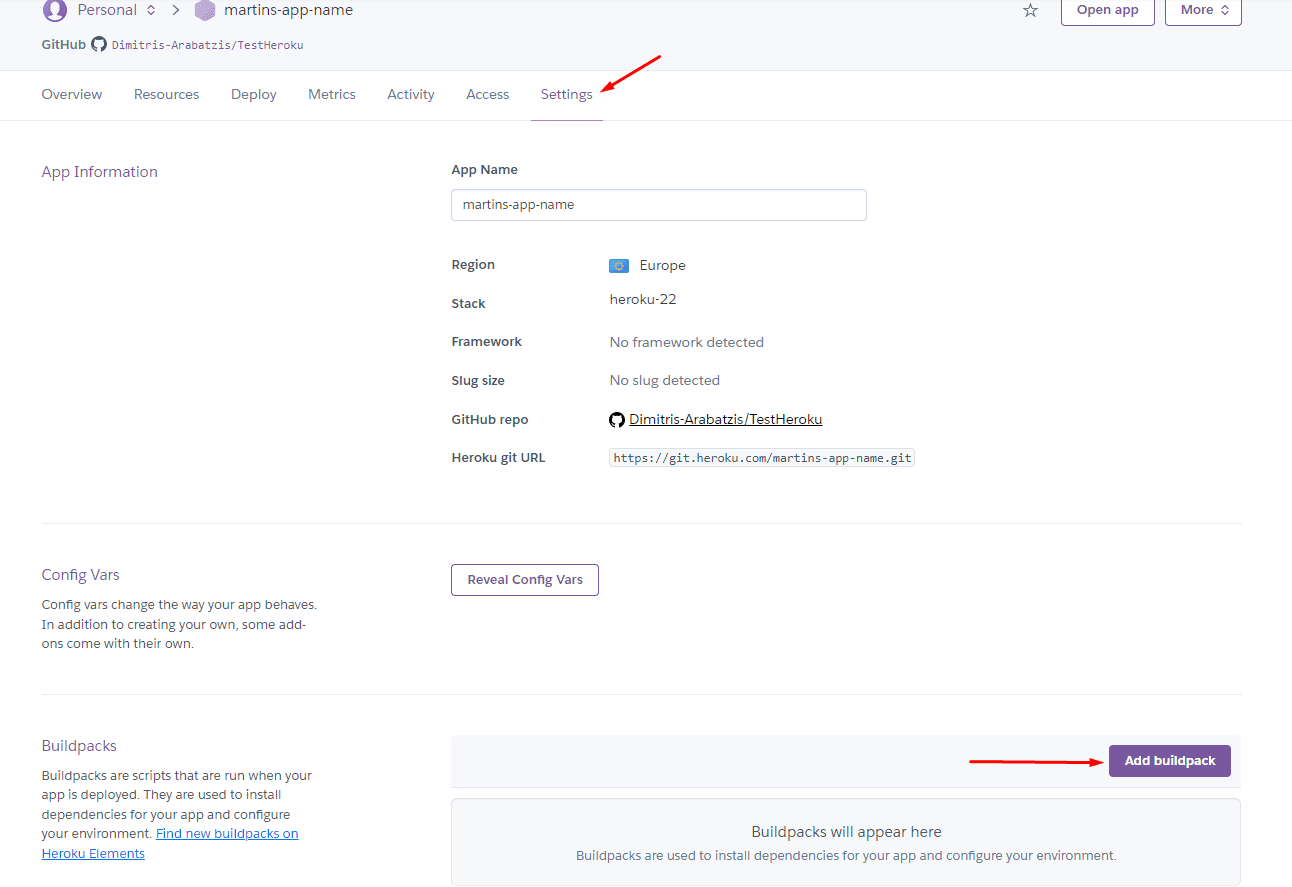This screenshot has height=887, width=1292.
Task: Click the No slug detected value
Action: point(665,380)
